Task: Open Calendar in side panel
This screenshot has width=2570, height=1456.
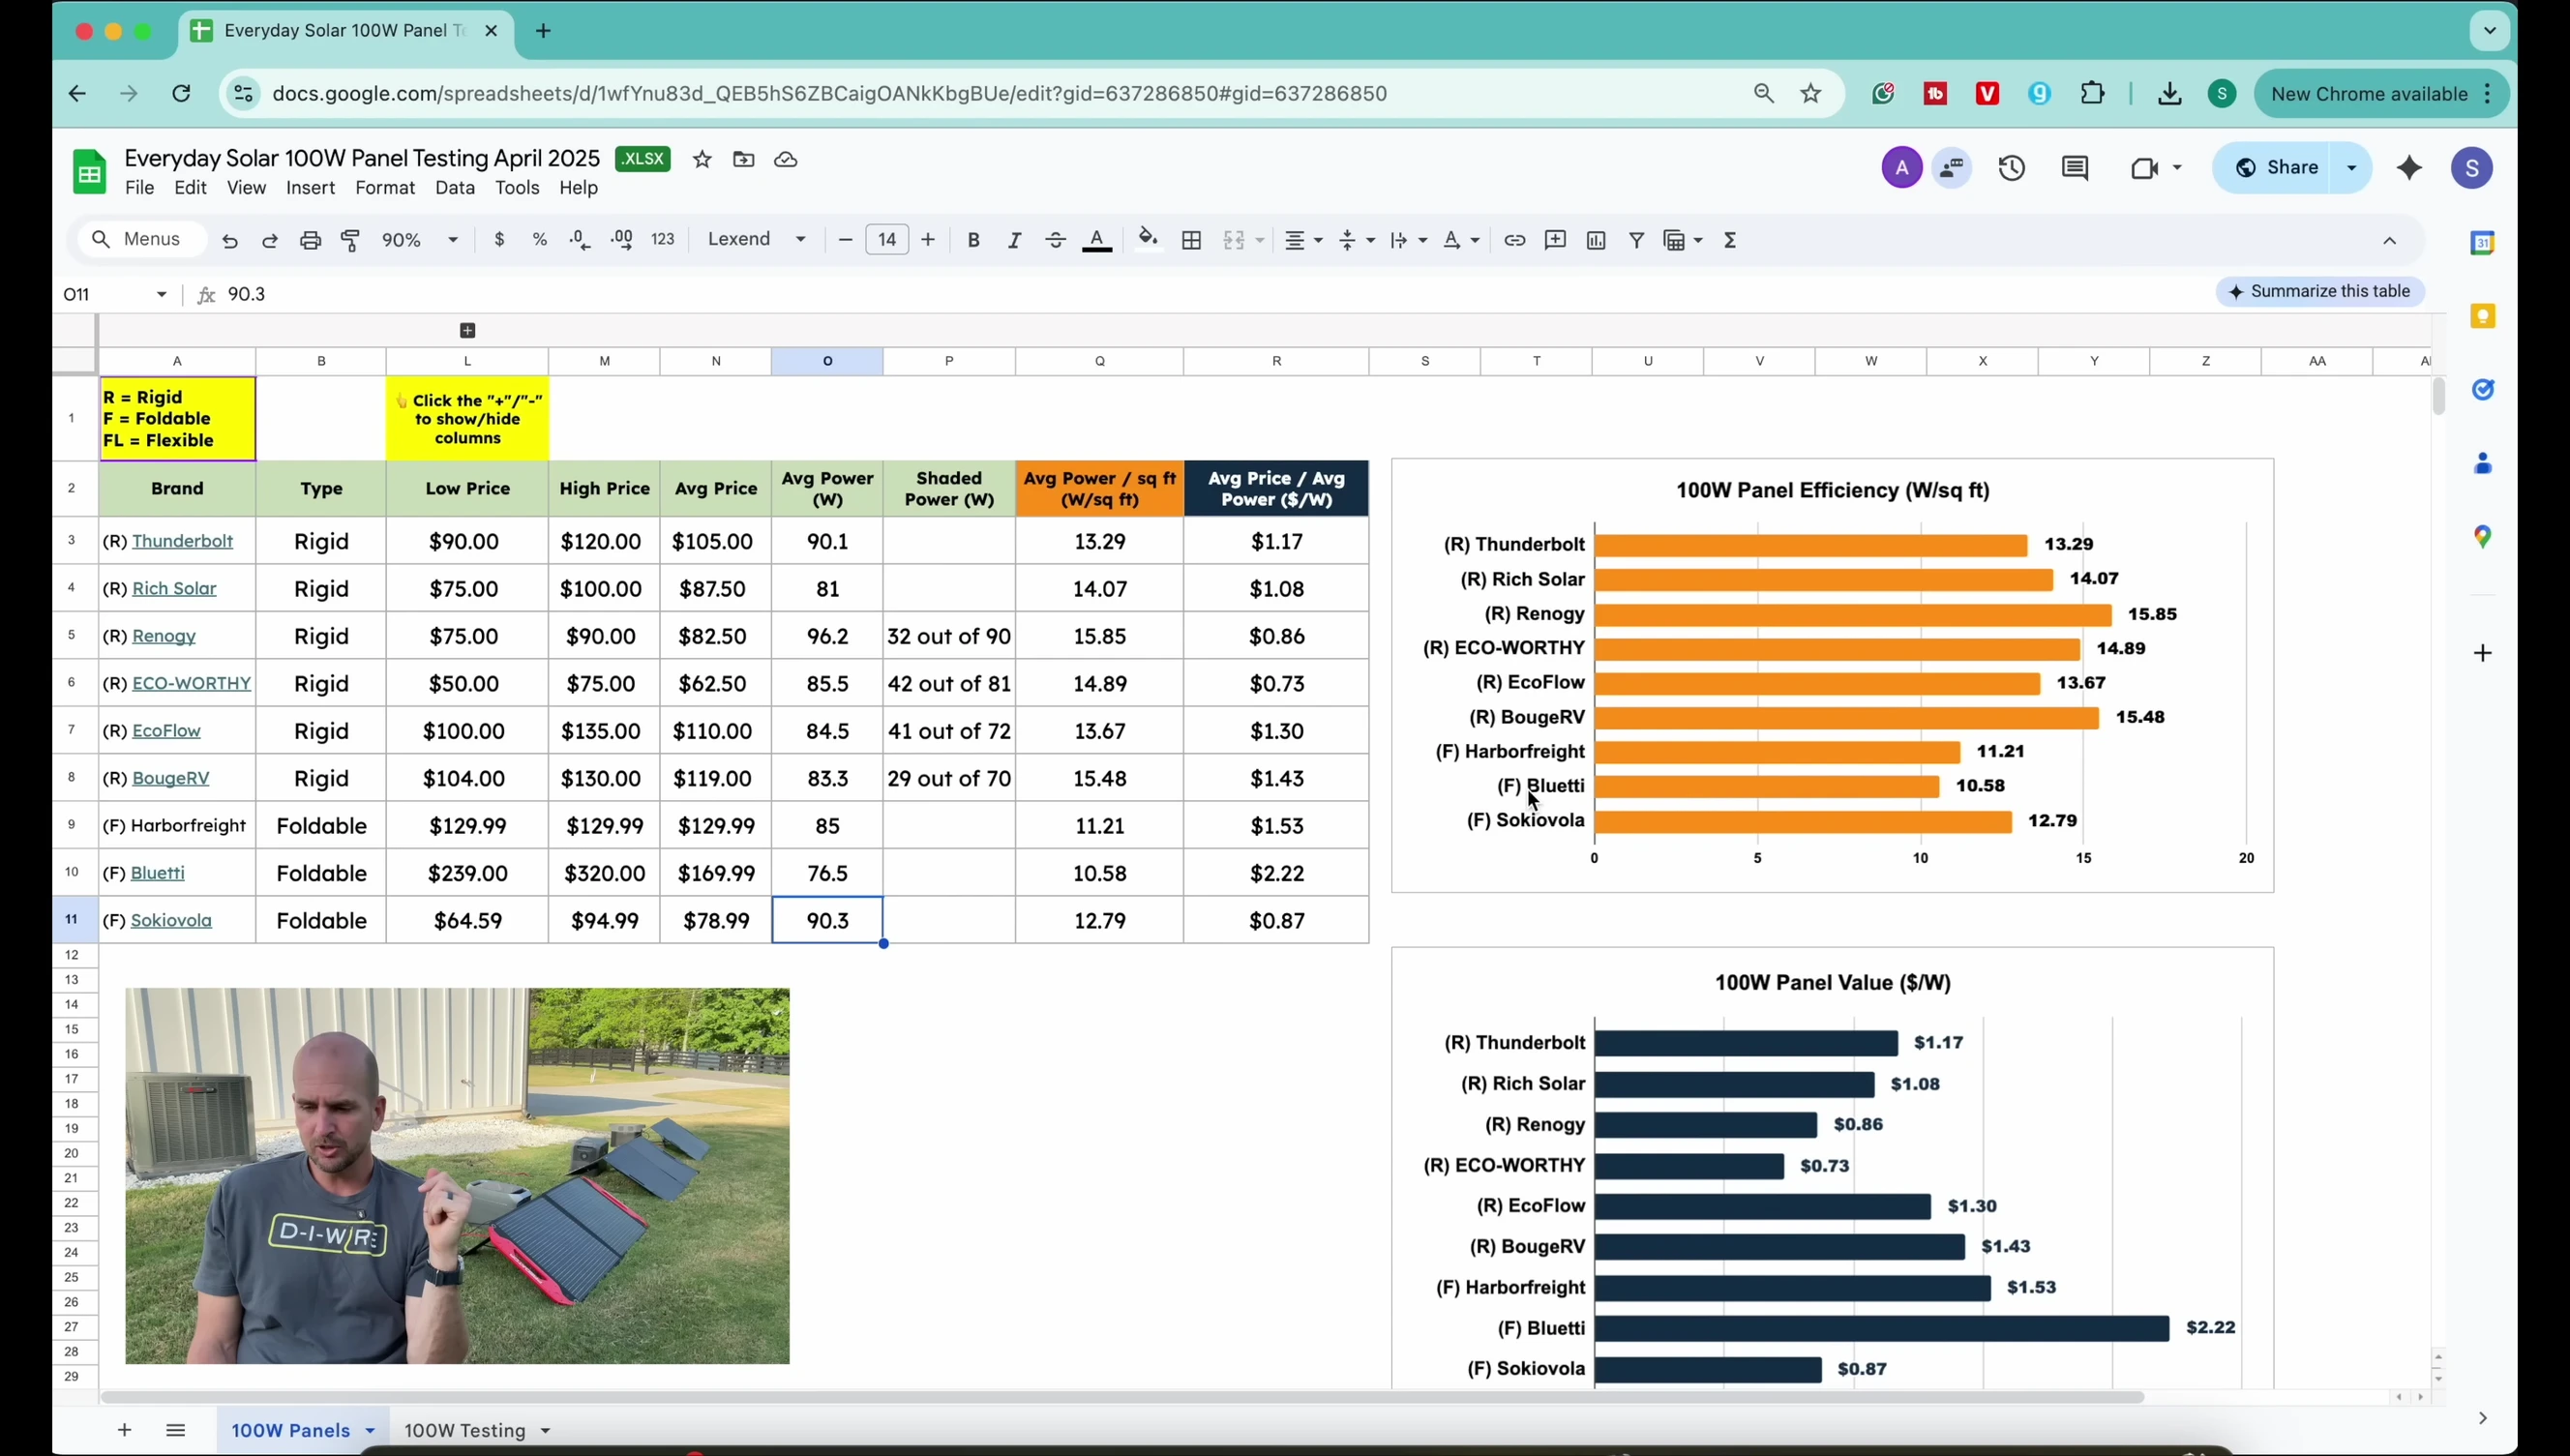Action: [x=2482, y=243]
